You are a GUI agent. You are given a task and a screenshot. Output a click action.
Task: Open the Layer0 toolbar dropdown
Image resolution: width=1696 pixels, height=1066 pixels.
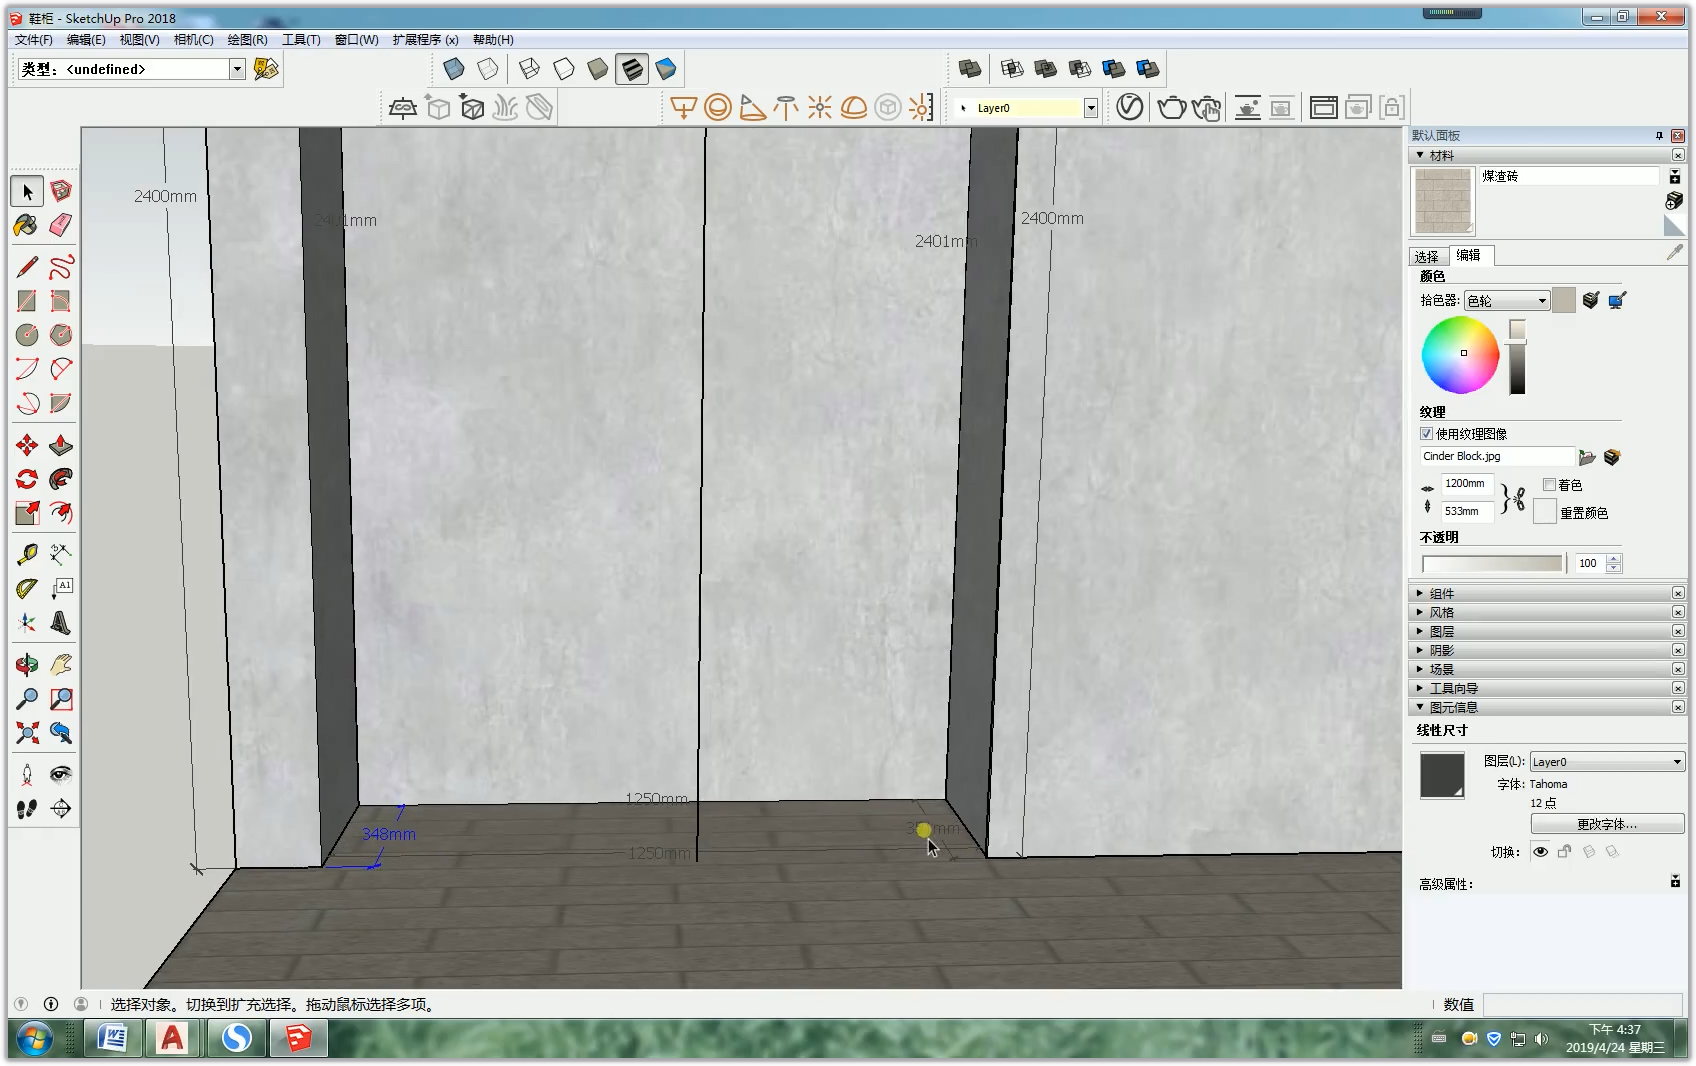pos(1091,108)
